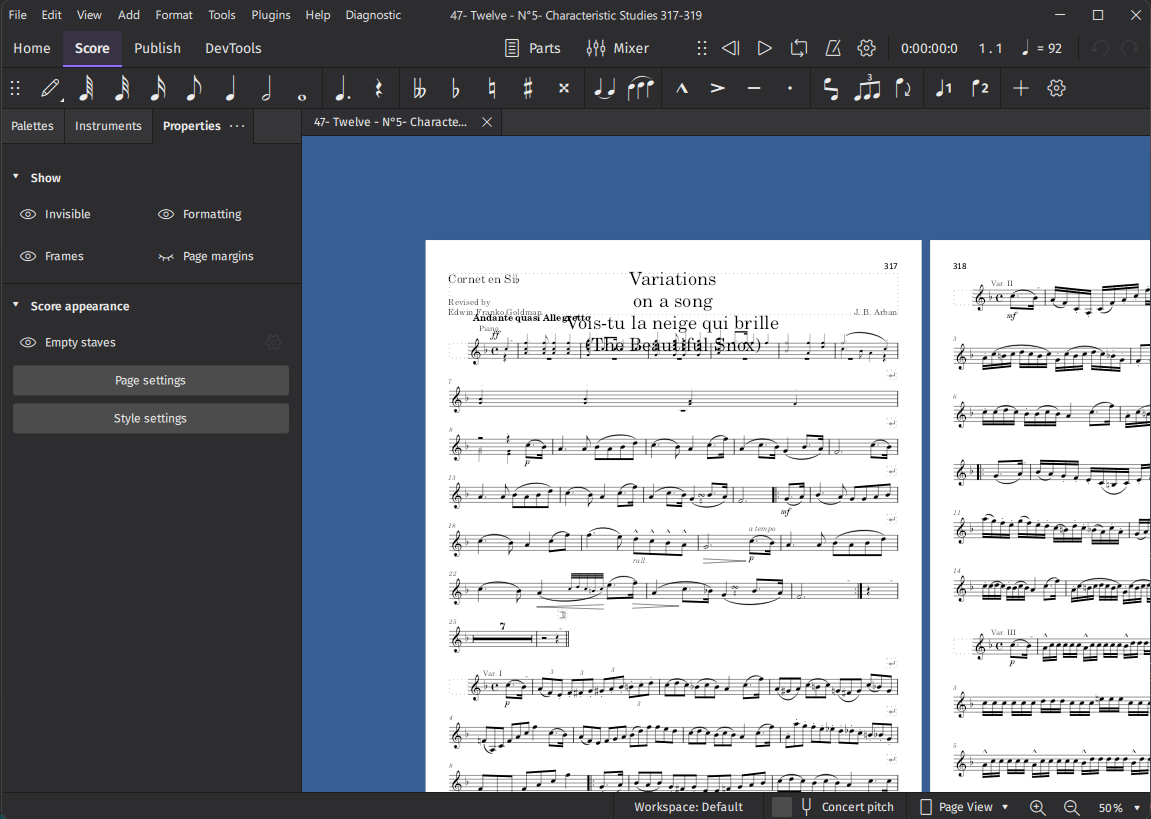This screenshot has width=1151, height=819.
Task: Click the zoom in magnifier icon
Action: tap(1037, 807)
